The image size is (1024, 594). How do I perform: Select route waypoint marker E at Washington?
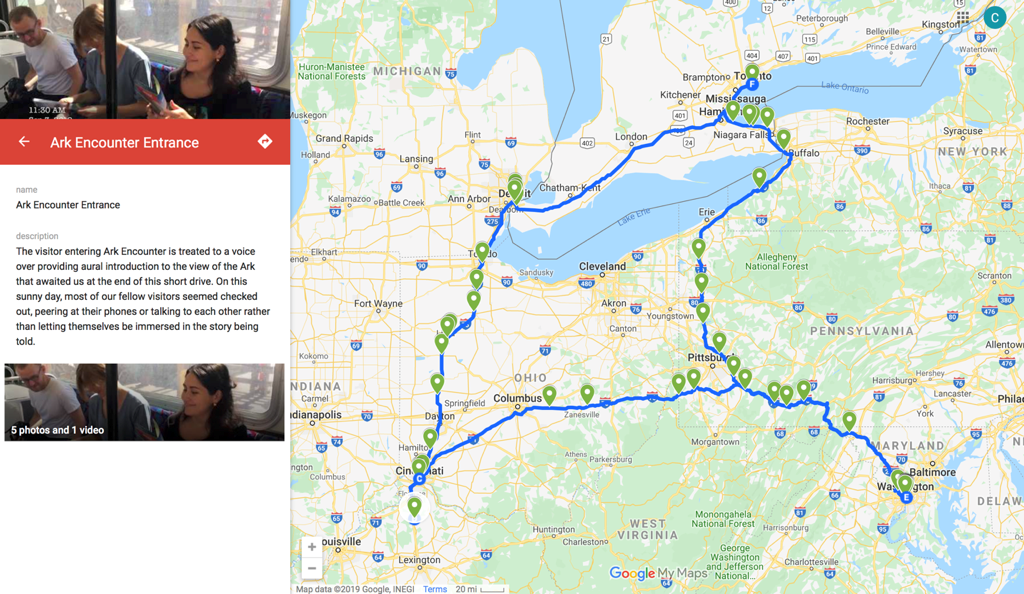906,497
